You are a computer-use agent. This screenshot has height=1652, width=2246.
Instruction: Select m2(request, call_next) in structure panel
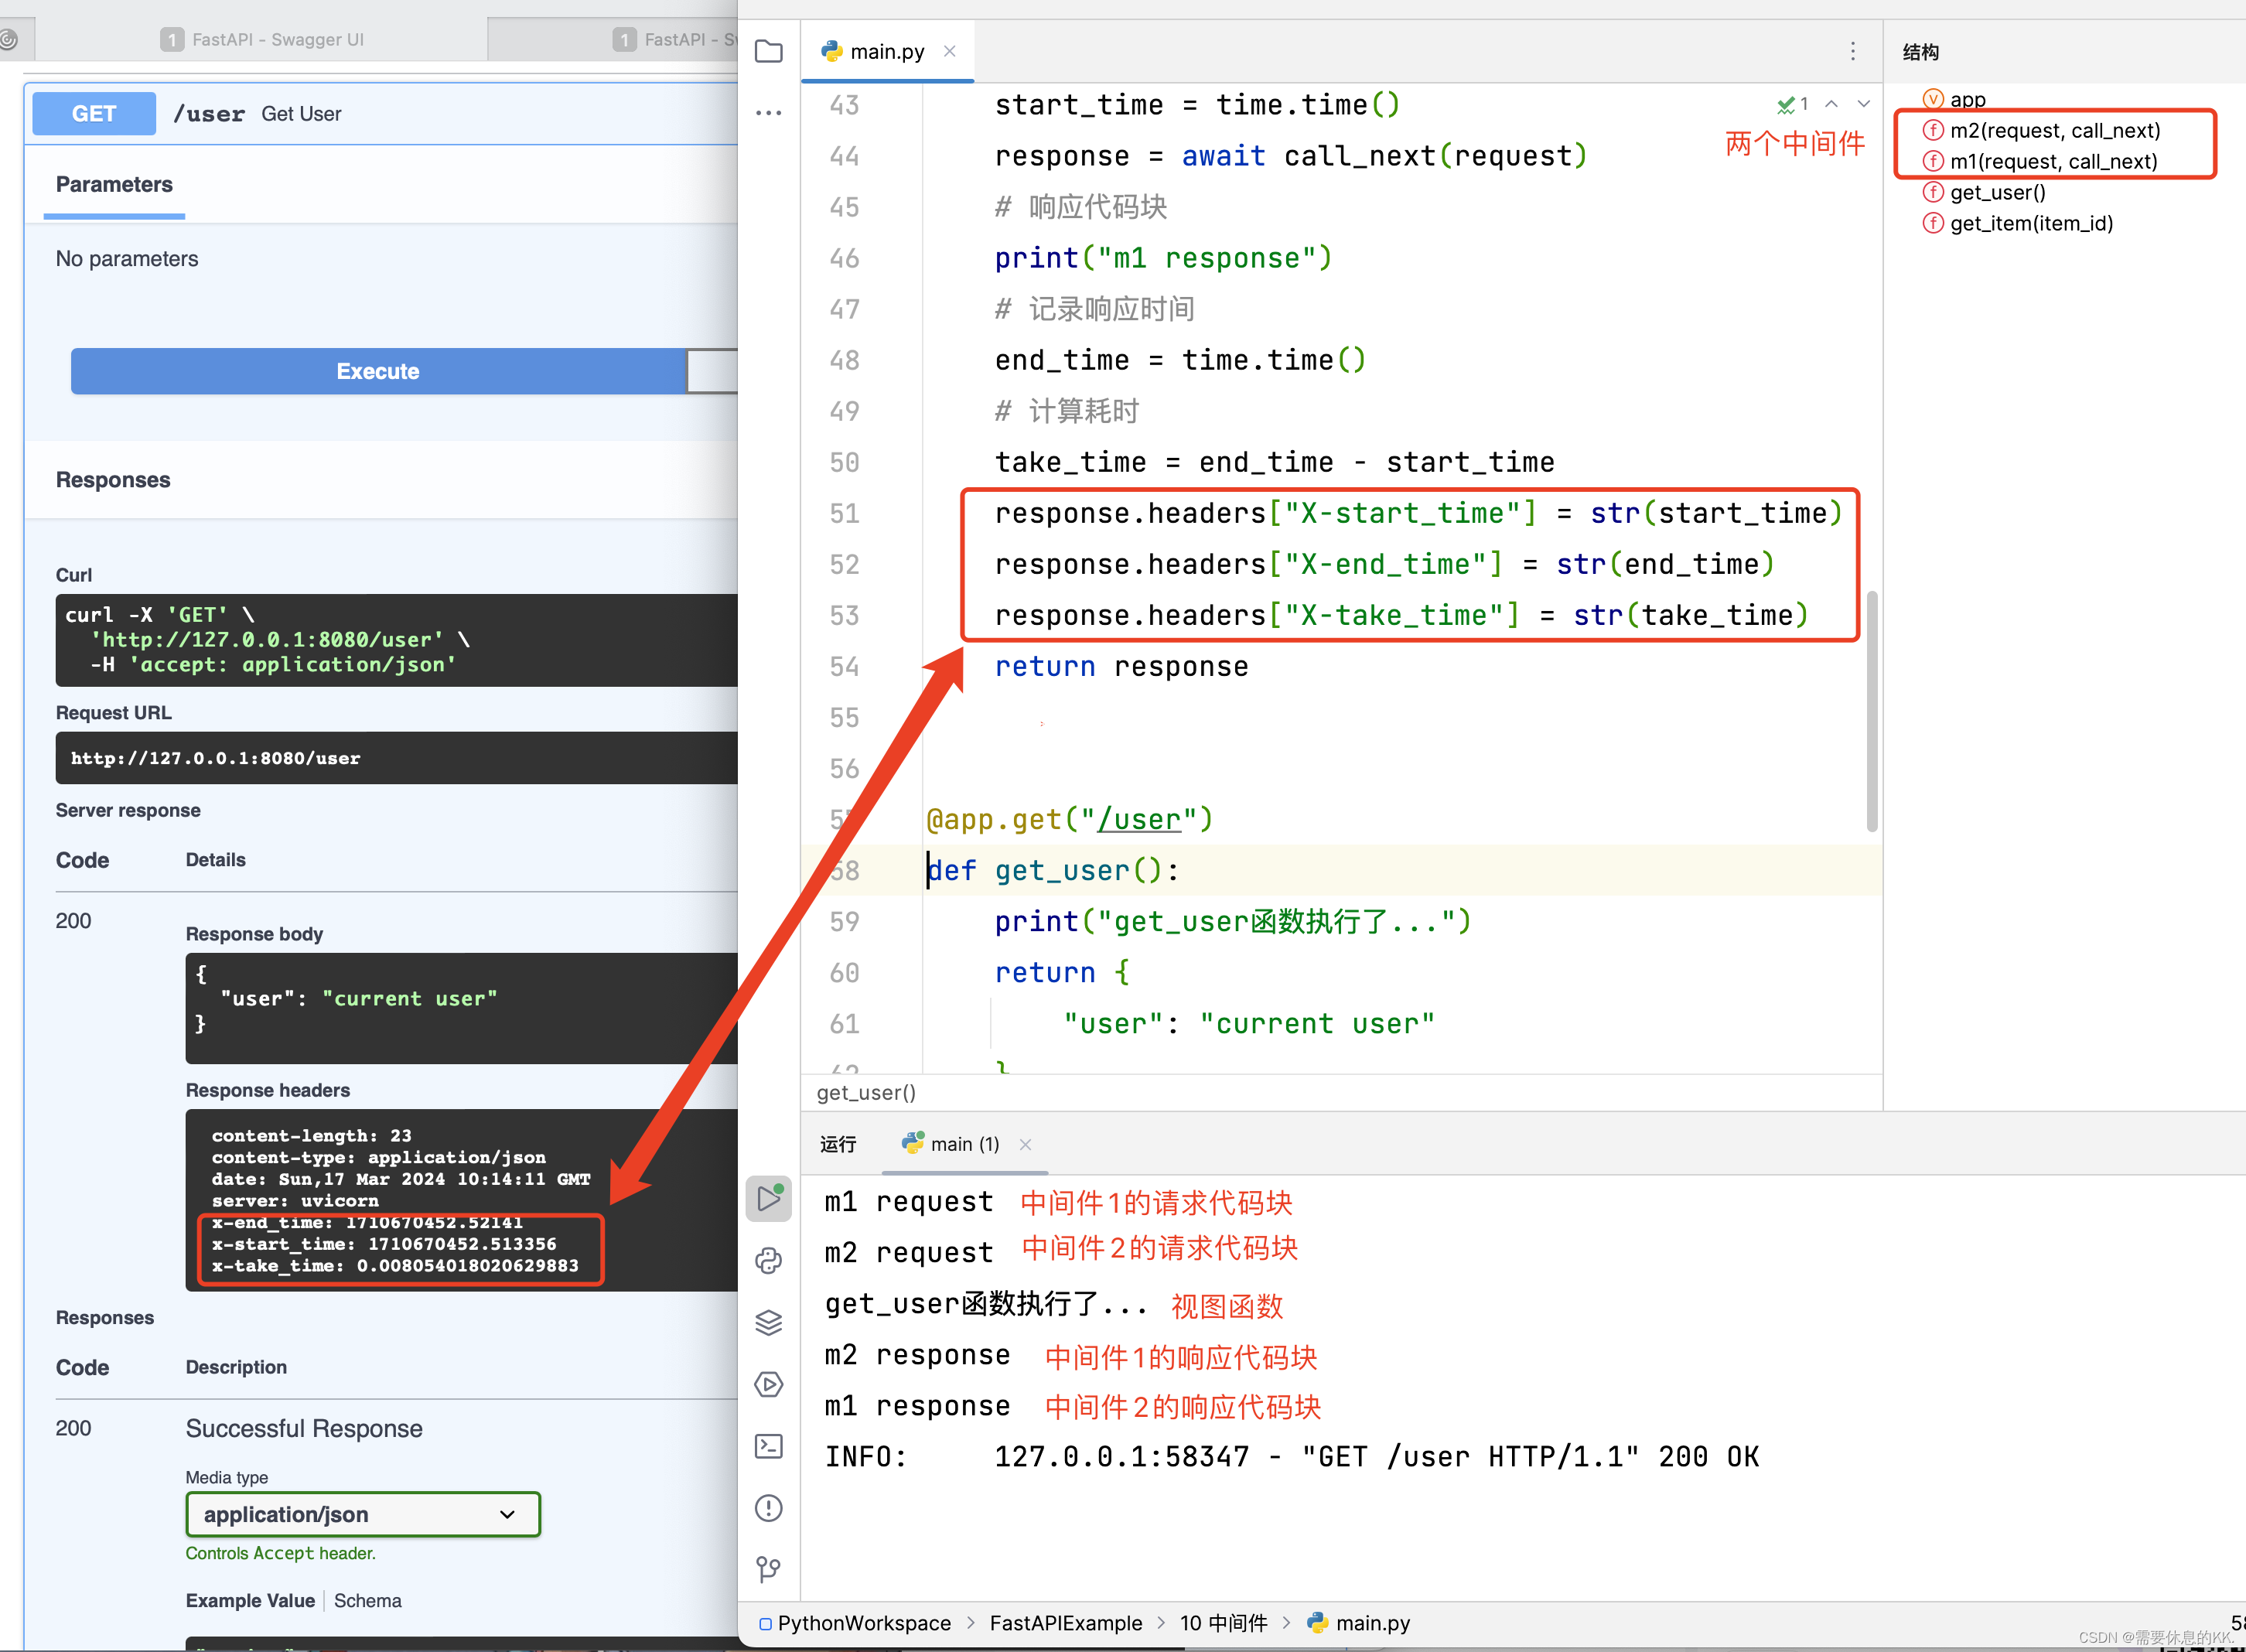(x=2042, y=130)
